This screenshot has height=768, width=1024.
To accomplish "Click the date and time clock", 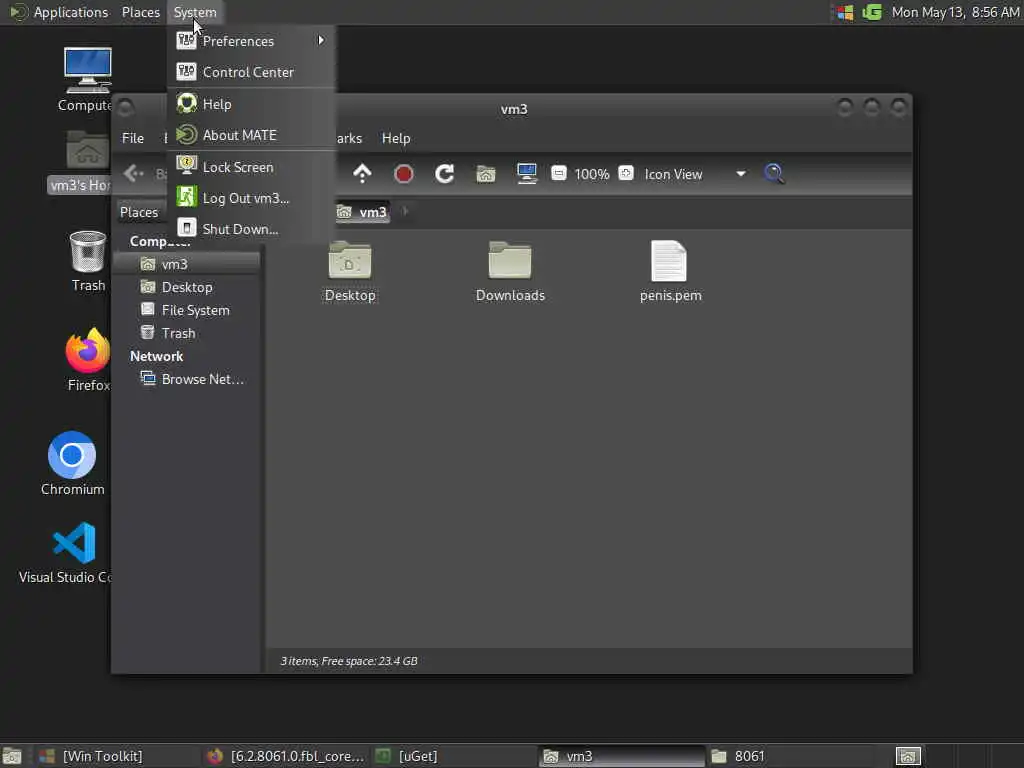I will click(x=955, y=12).
